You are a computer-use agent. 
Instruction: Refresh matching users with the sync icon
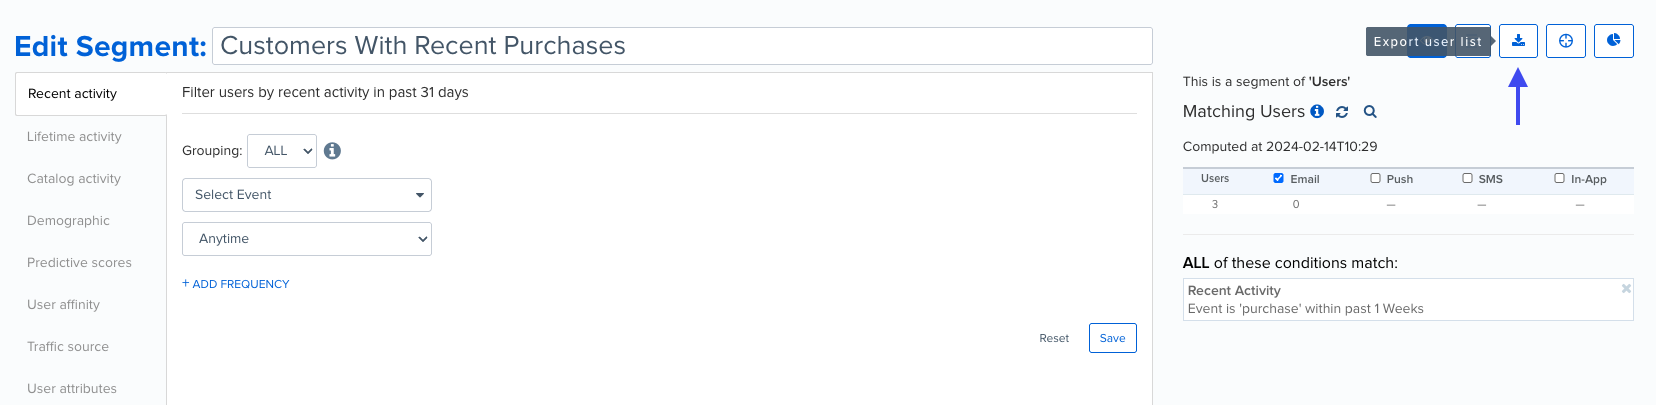click(1342, 112)
